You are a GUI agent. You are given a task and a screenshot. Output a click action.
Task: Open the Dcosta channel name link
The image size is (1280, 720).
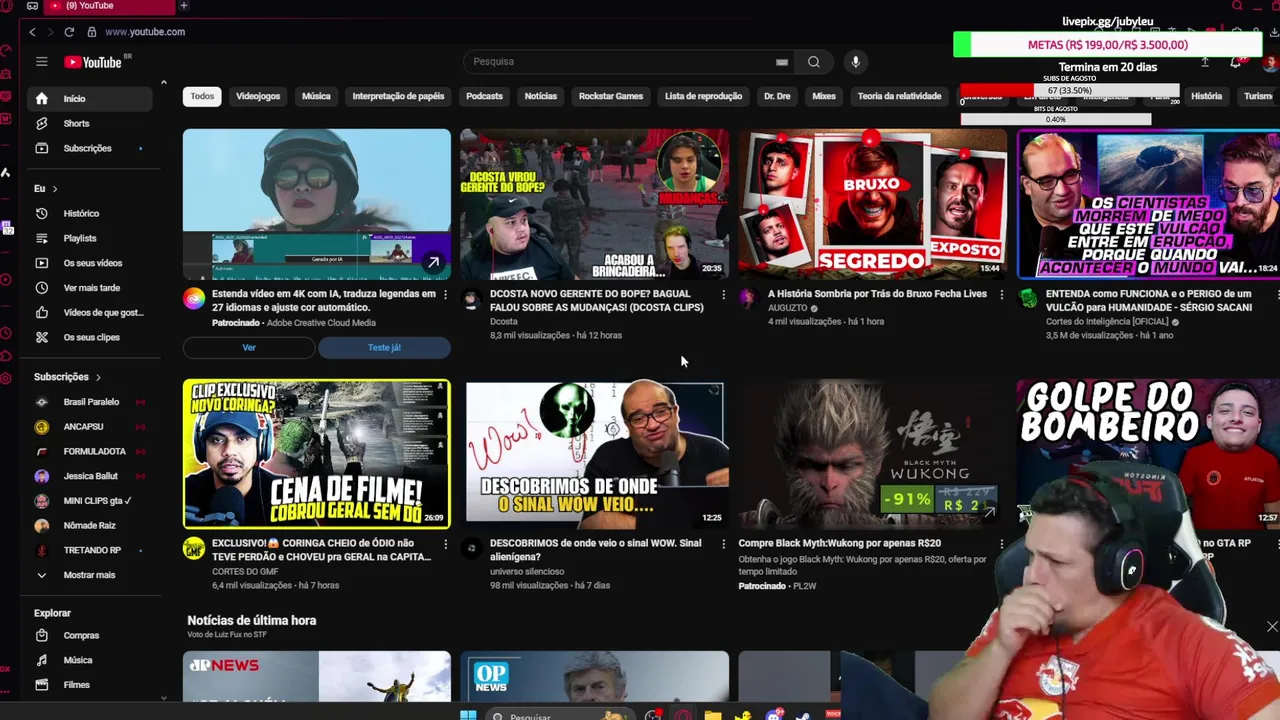point(504,322)
